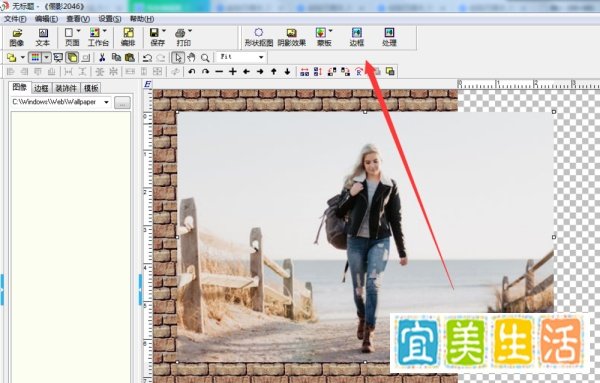Open the 帮助(H) menu
Screen dimensions: 600x383
click(x=142, y=19)
